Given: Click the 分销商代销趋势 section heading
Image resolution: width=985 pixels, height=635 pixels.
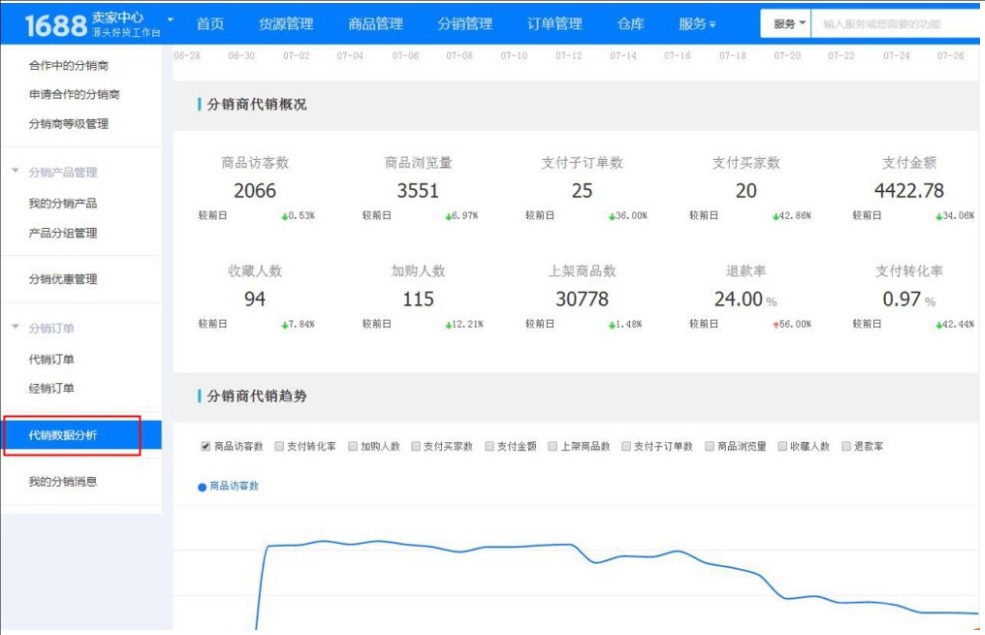Looking at the screenshot, I should point(256,396).
